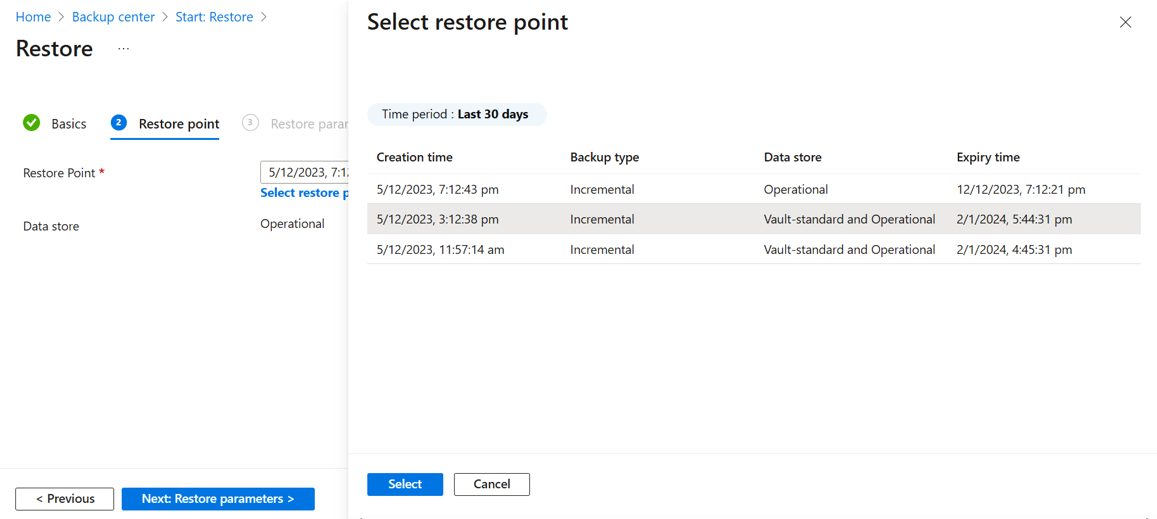Click the Data store label on Restore page
This screenshot has width=1157, height=519.
(x=51, y=226)
